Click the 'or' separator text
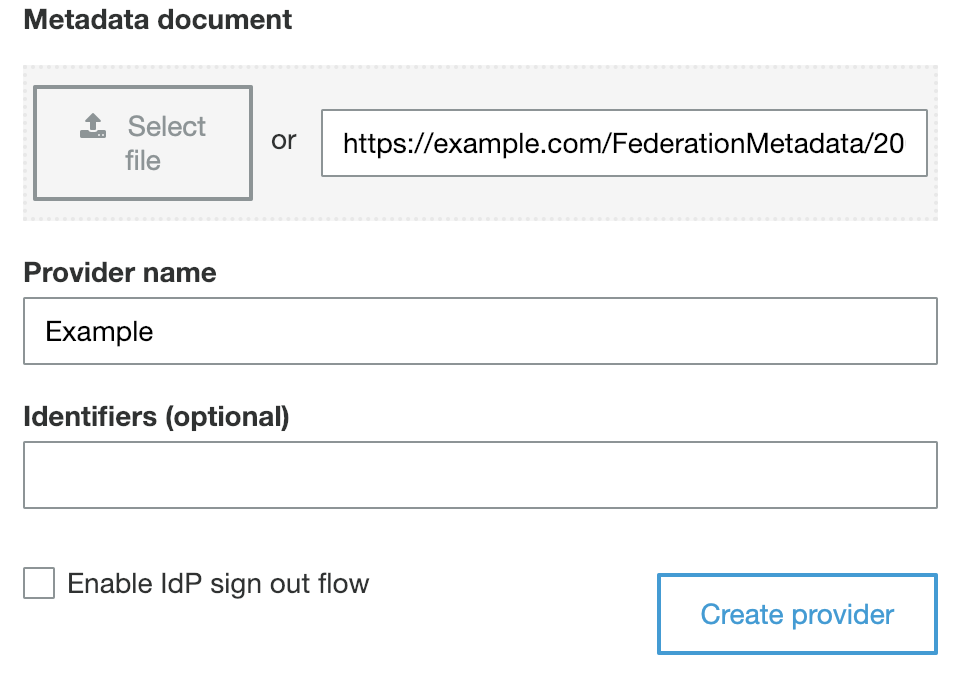961x684 pixels. pyautogui.click(x=284, y=141)
